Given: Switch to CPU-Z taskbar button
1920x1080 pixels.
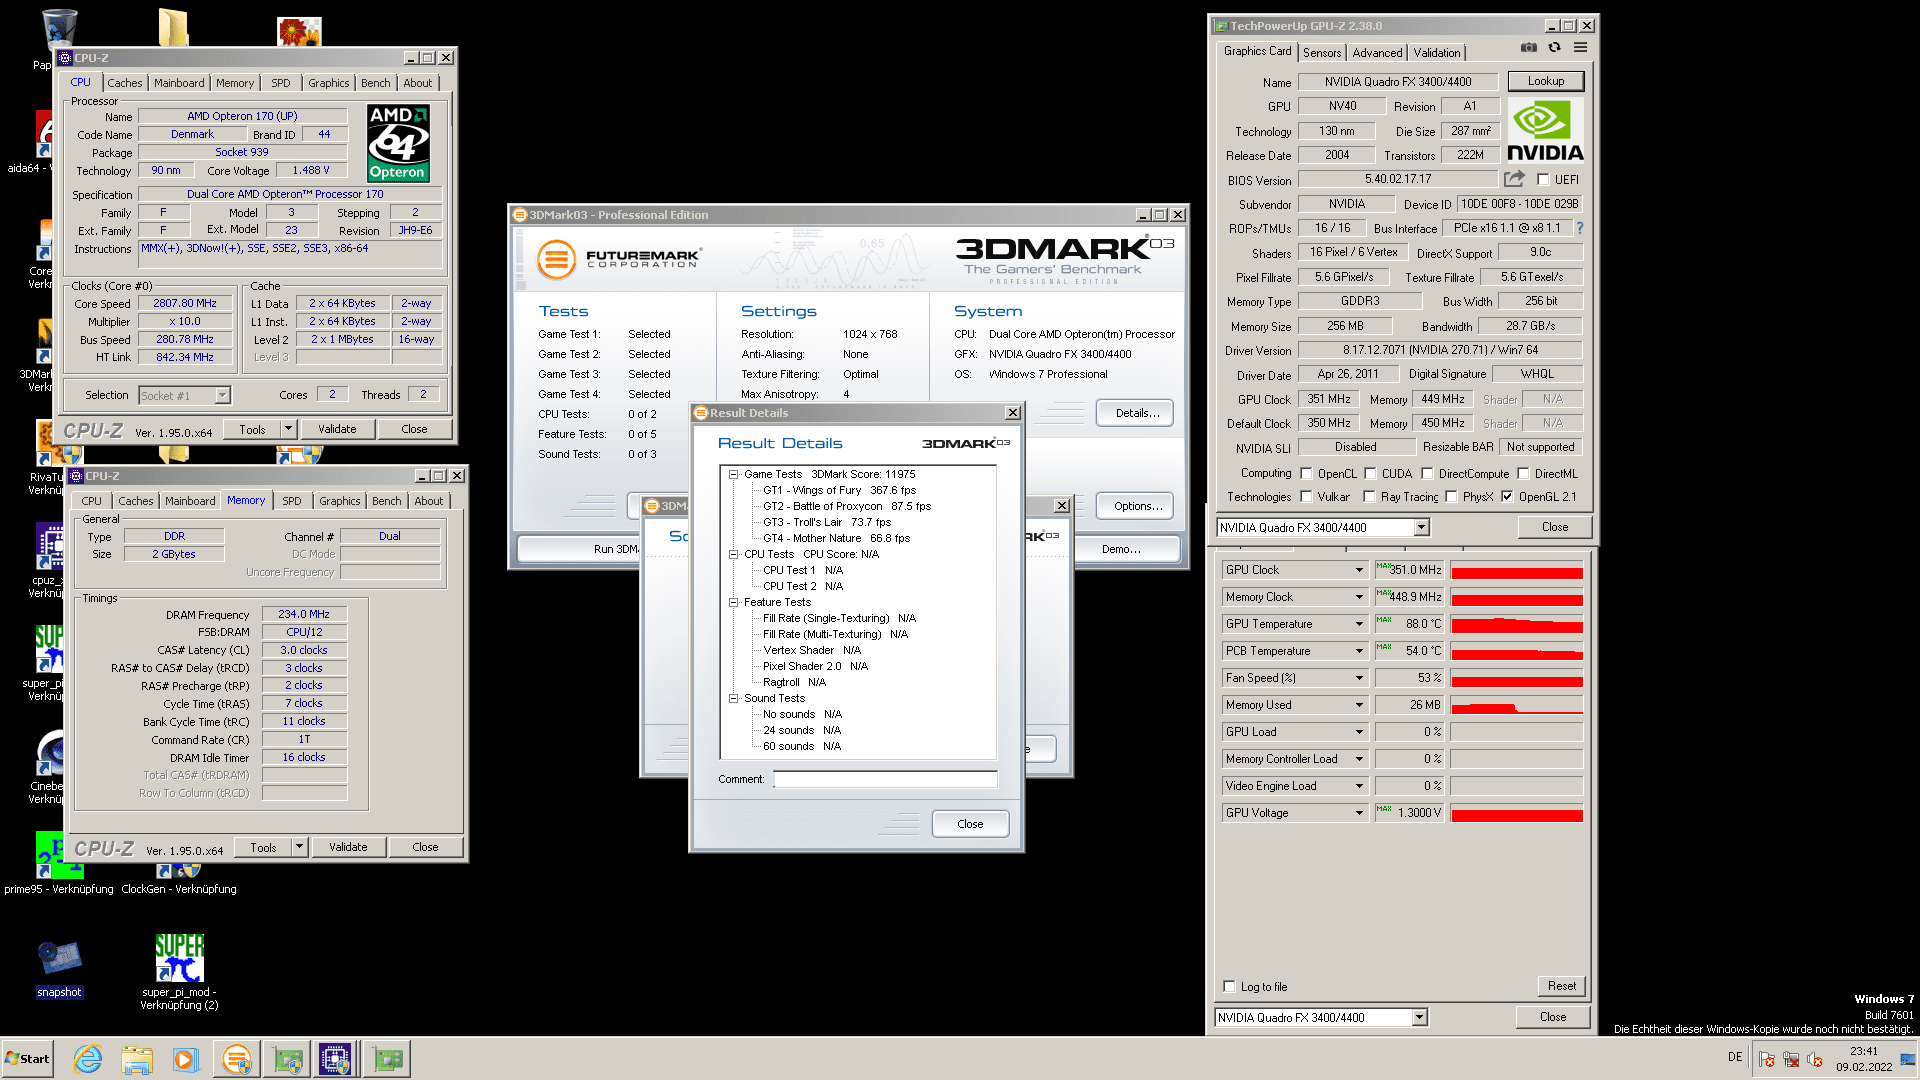Looking at the screenshot, I should coord(335,1059).
